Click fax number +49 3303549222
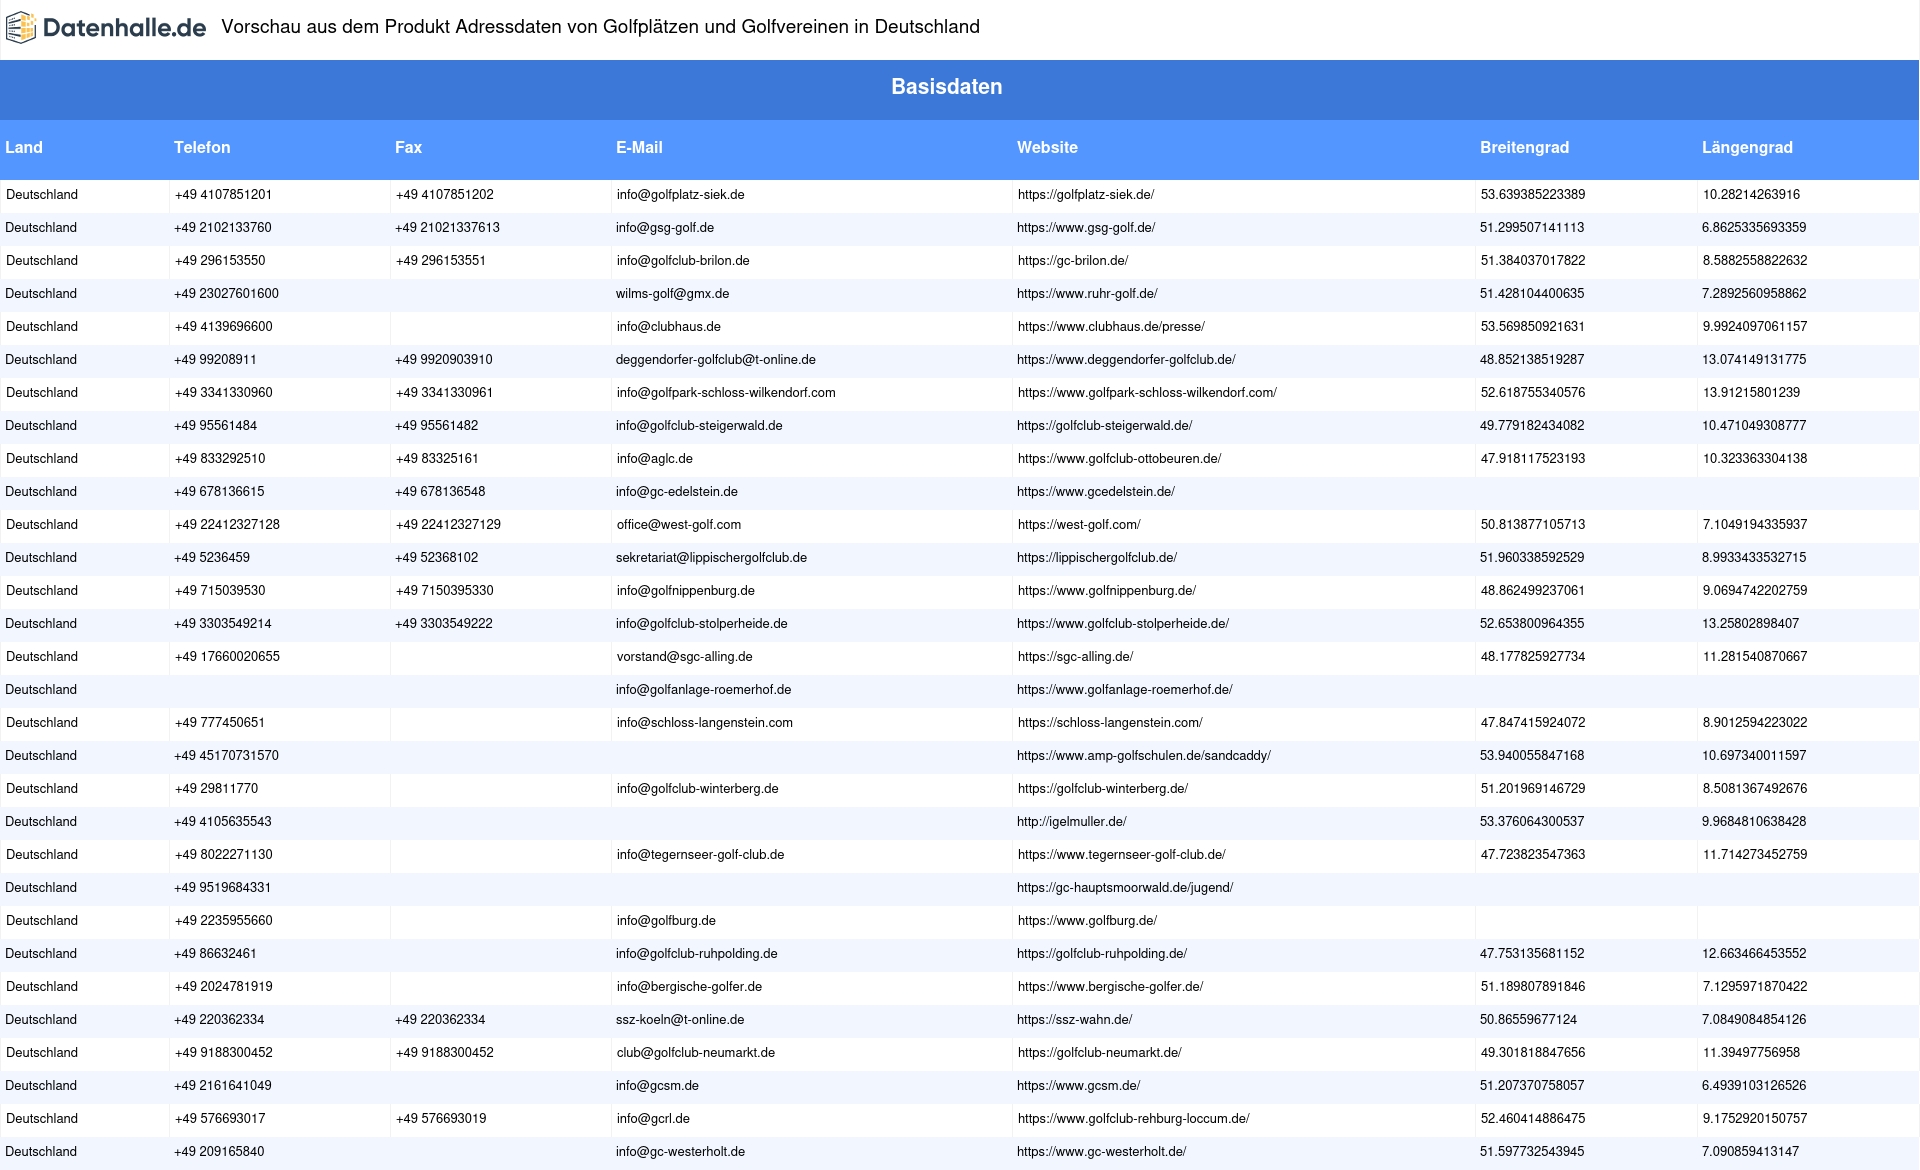The height and width of the screenshot is (1170, 1920). coord(444,624)
